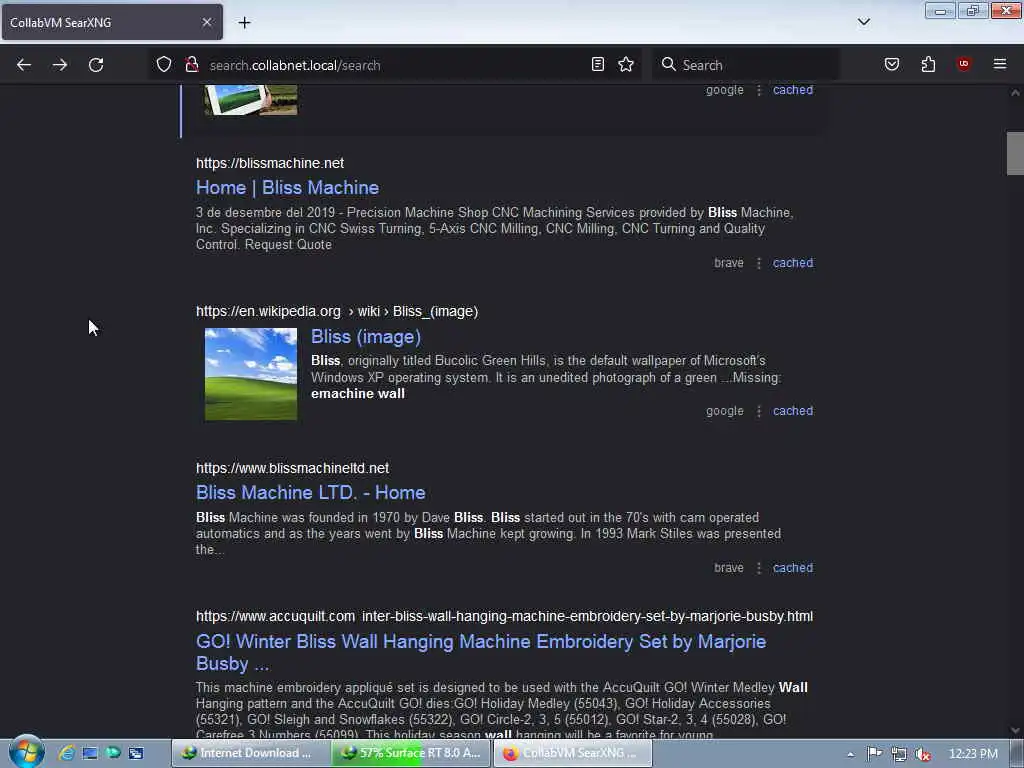
Task: Launch Internet Explorer from the taskbar
Action: click(x=66, y=753)
